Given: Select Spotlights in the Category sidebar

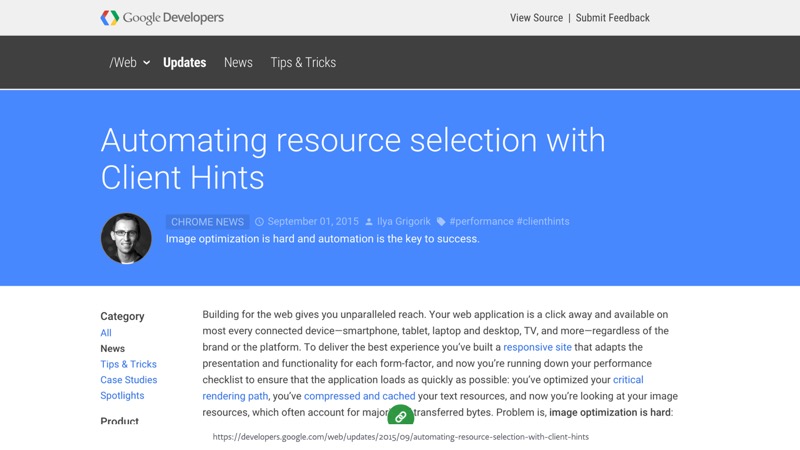Looking at the screenshot, I should (122, 395).
